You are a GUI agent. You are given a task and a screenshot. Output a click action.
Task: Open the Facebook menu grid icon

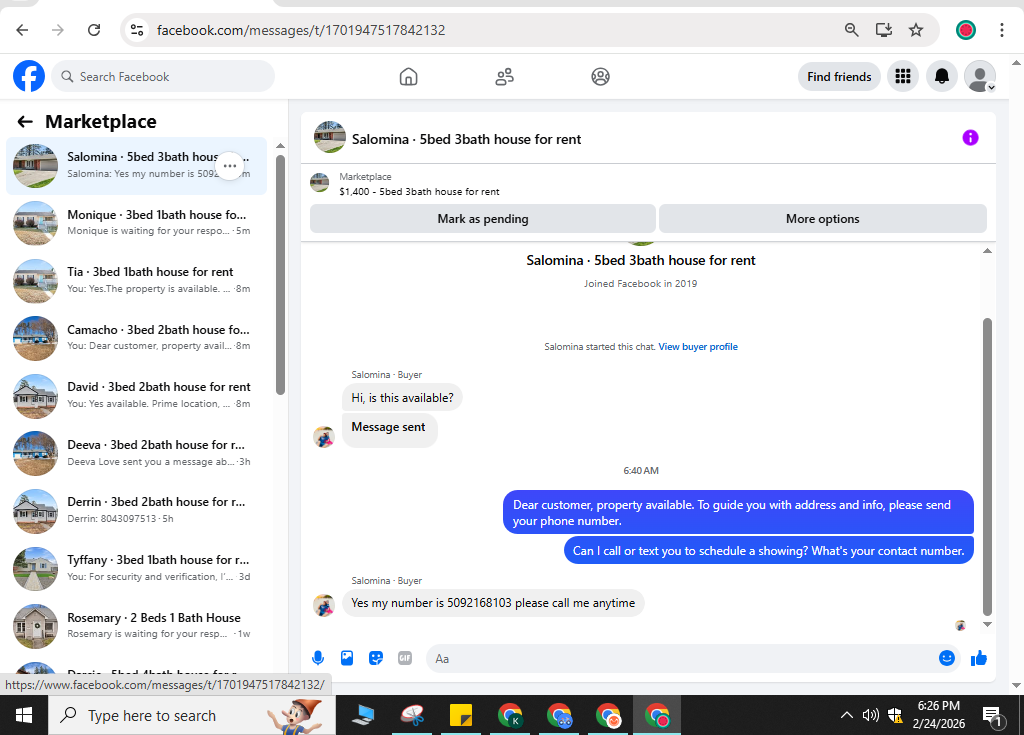(903, 76)
